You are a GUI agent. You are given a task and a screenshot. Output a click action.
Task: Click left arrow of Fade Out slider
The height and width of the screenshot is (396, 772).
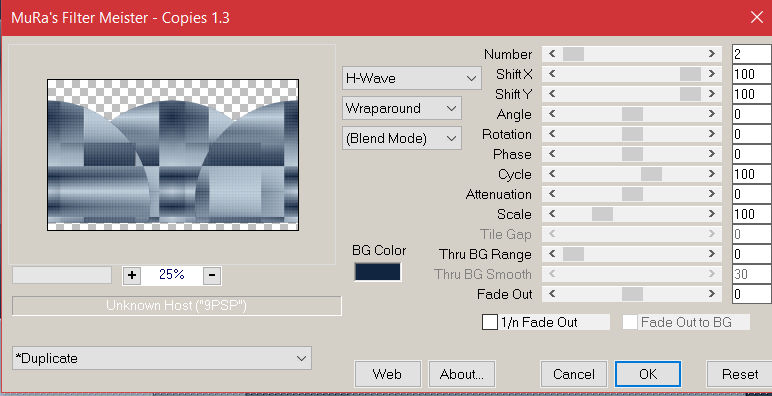552,294
